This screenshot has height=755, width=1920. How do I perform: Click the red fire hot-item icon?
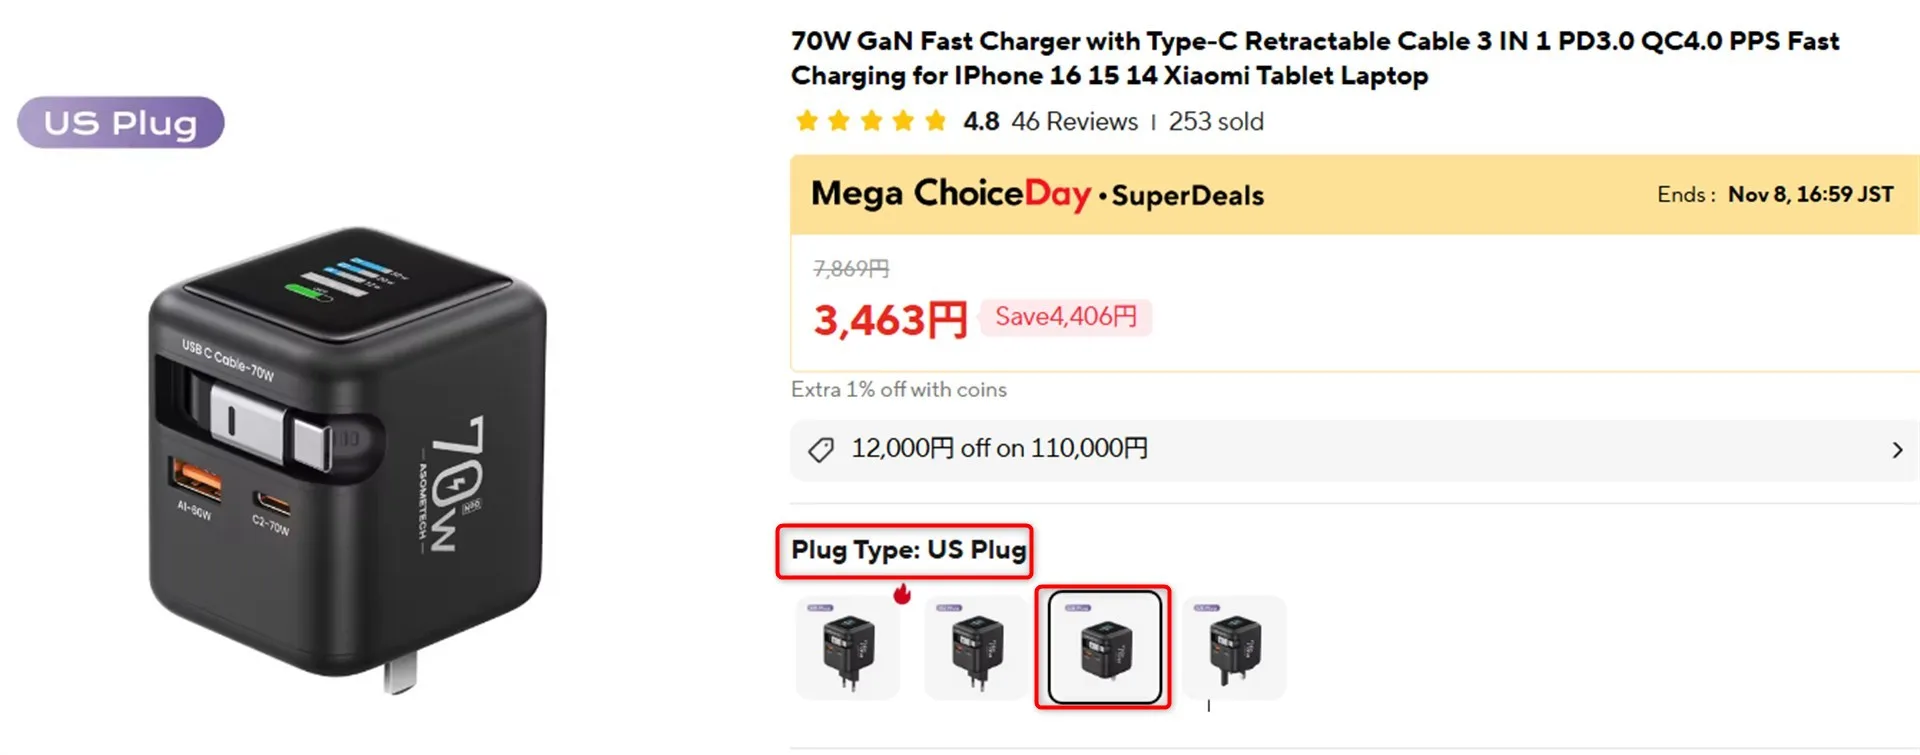(902, 593)
